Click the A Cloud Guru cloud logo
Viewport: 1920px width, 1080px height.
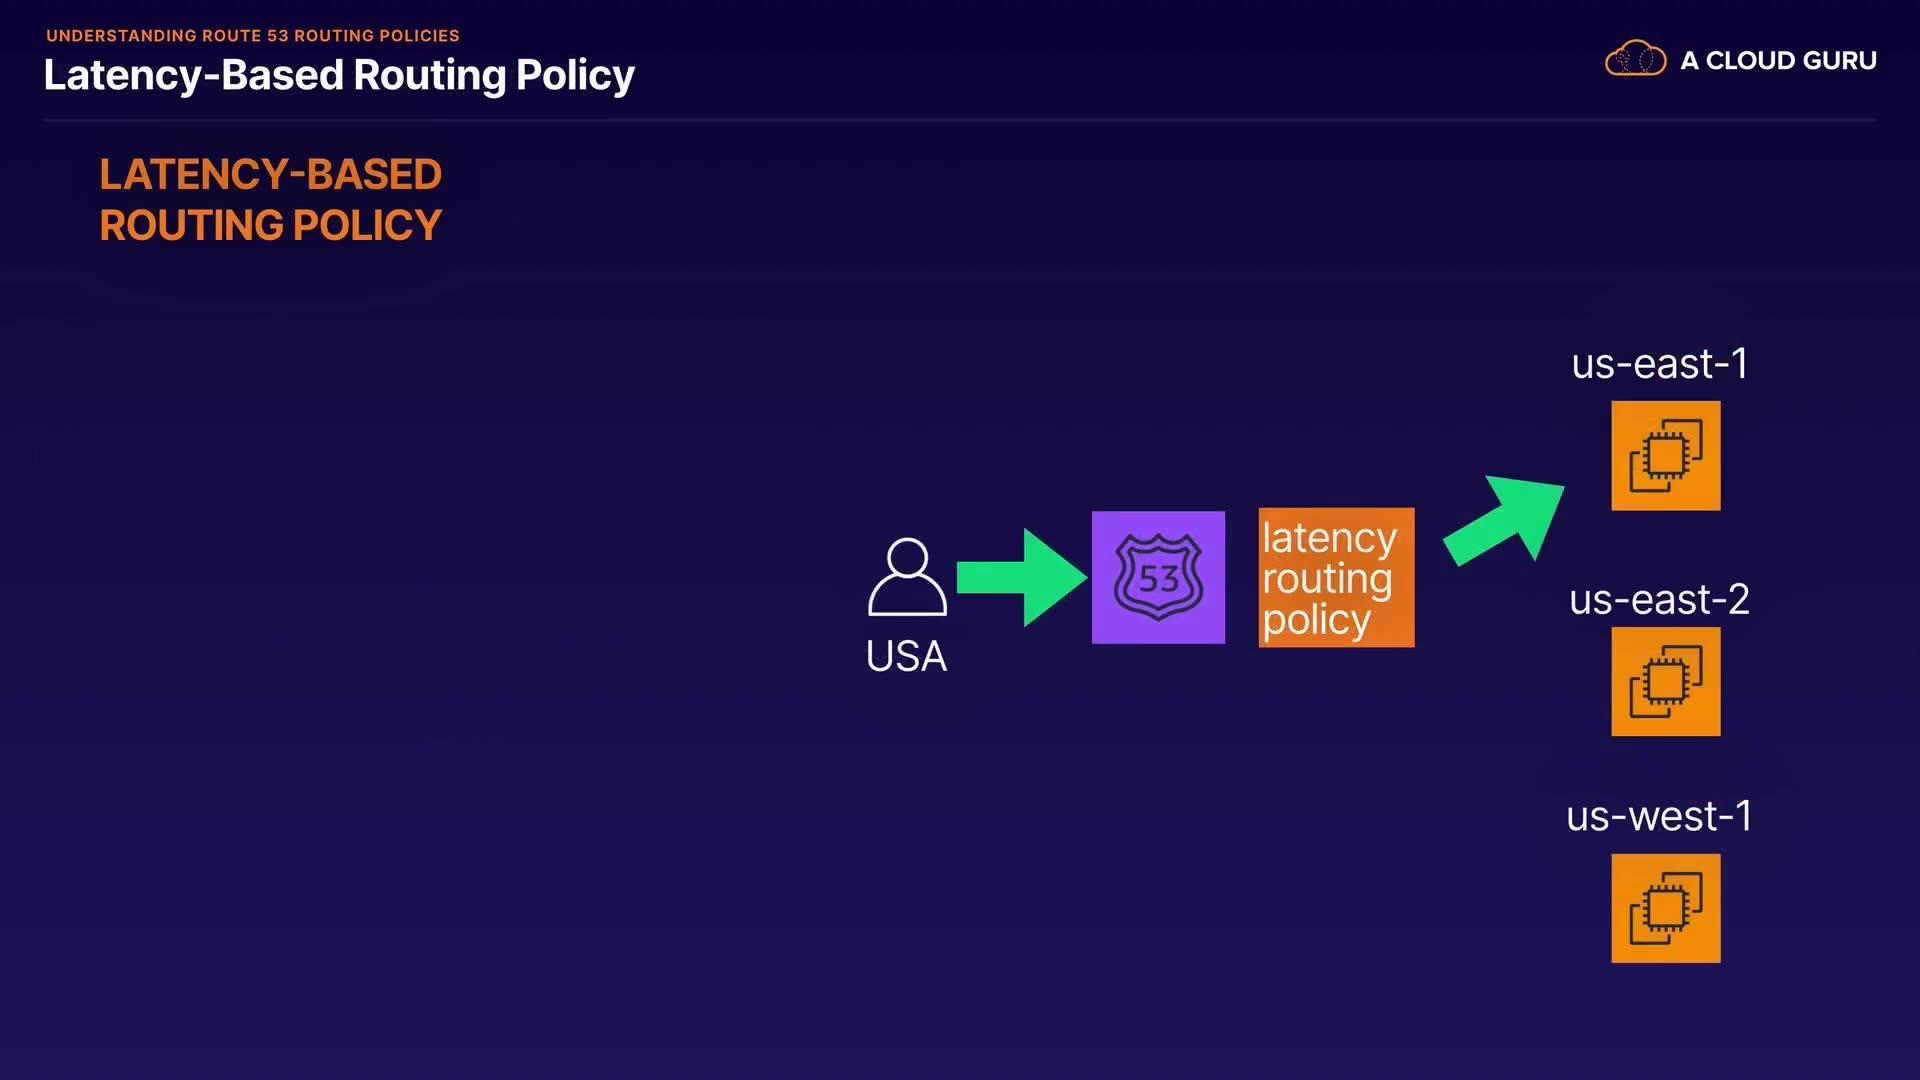pyautogui.click(x=1635, y=59)
